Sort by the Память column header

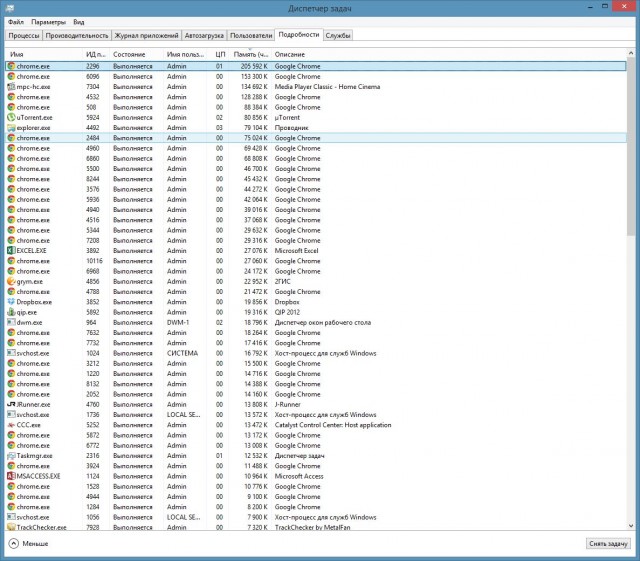pyautogui.click(x=251, y=54)
